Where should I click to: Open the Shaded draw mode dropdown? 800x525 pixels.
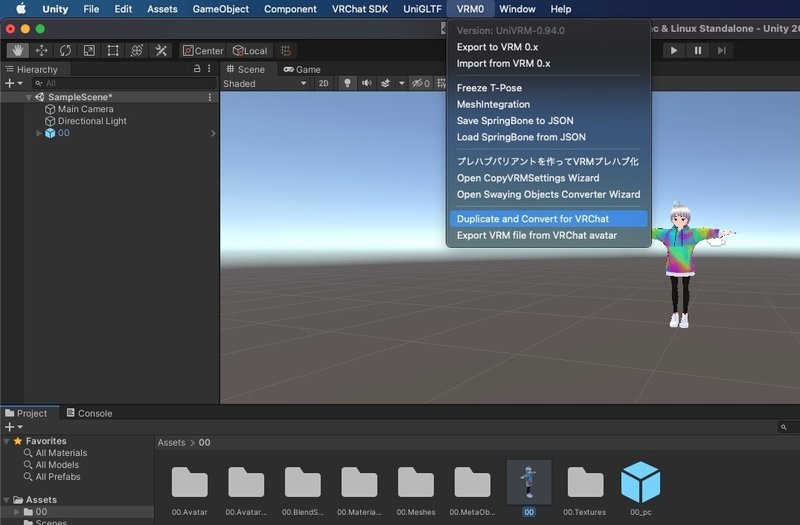(265, 83)
